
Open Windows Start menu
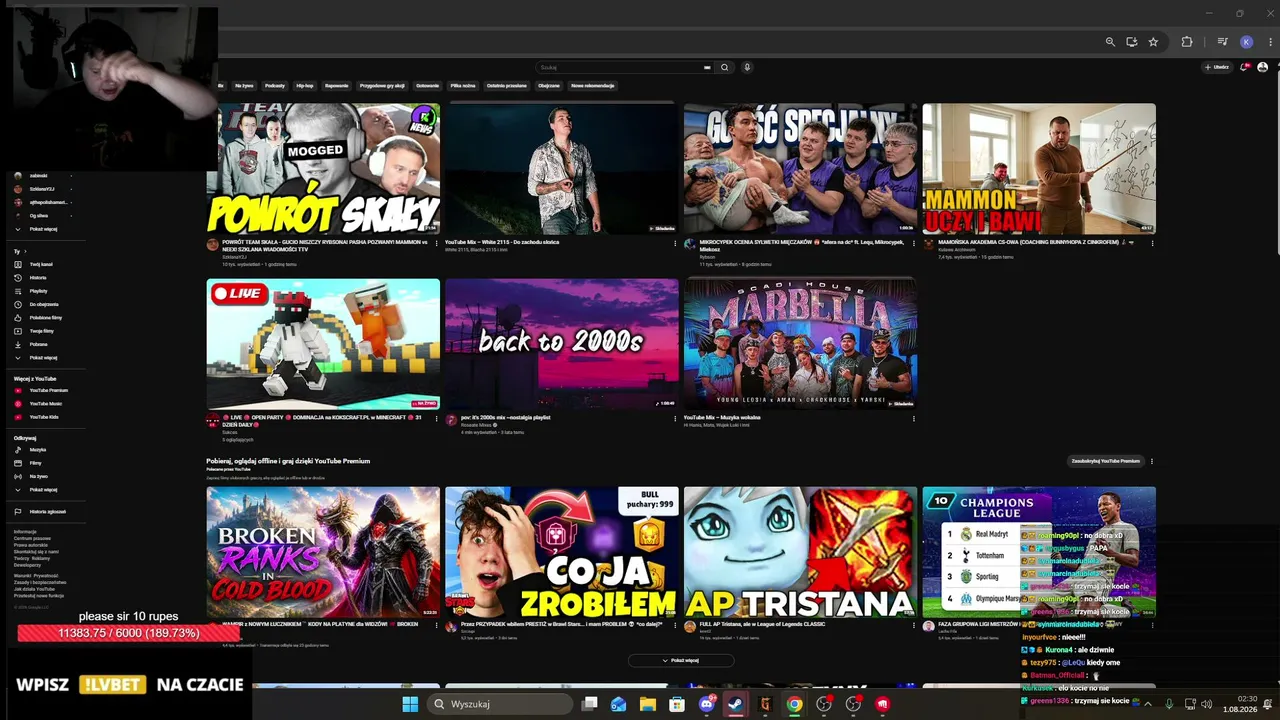(410, 704)
